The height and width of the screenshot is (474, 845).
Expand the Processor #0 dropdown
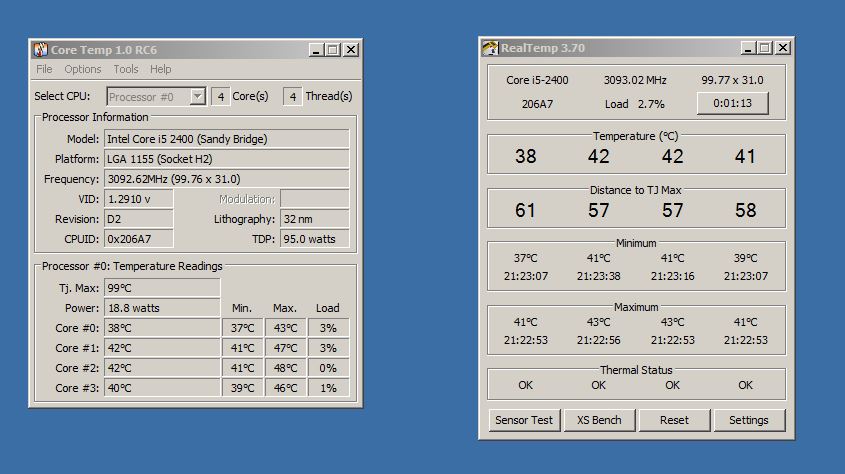(x=198, y=96)
